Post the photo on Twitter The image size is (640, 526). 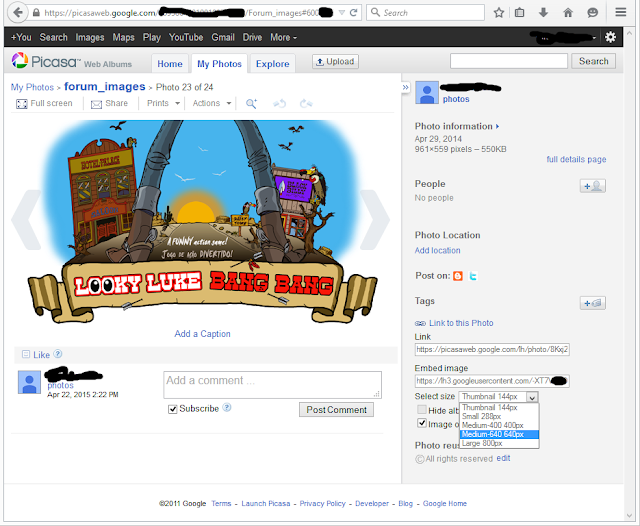(473, 276)
